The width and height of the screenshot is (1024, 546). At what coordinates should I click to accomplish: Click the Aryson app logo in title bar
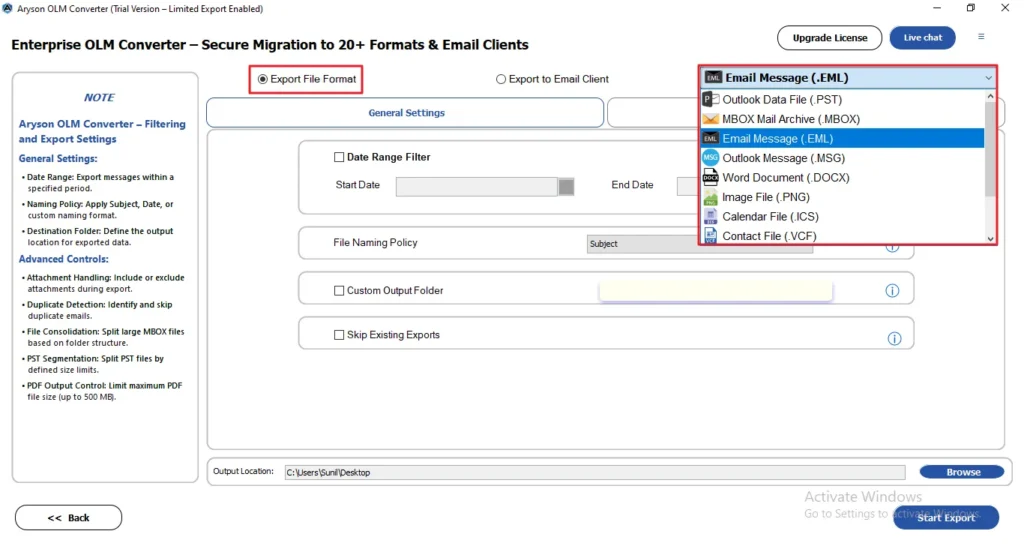[7, 8]
